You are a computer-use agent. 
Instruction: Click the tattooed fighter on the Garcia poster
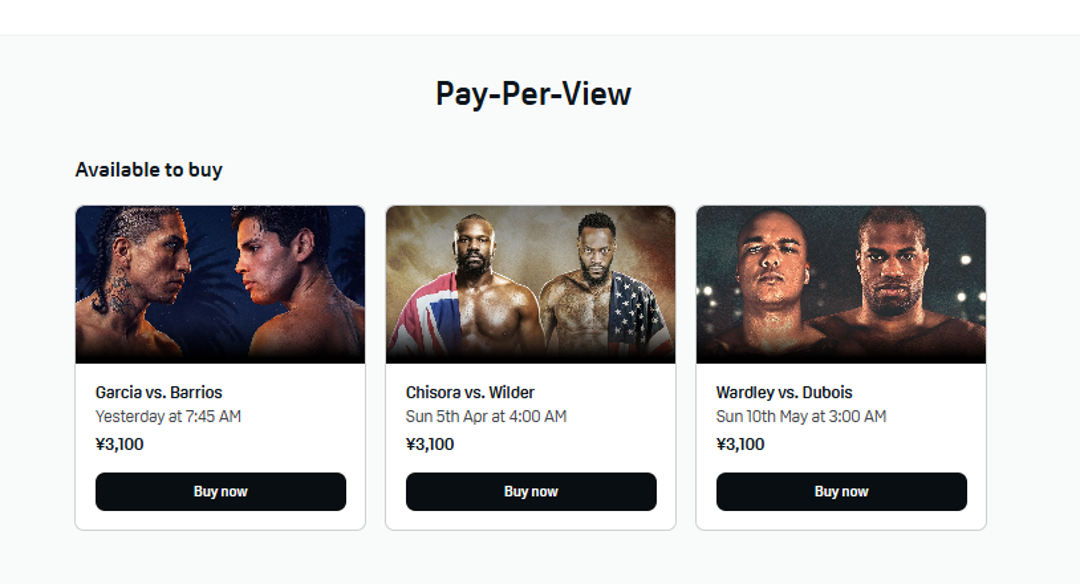click(135, 285)
